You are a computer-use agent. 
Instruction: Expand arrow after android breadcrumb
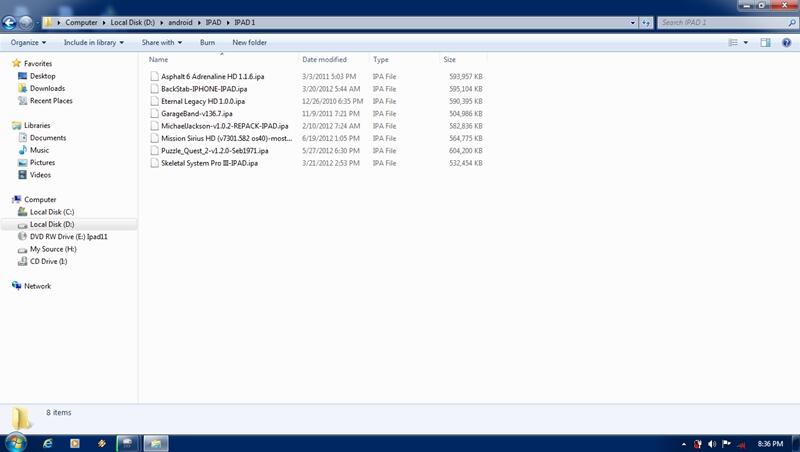pos(199,22)
